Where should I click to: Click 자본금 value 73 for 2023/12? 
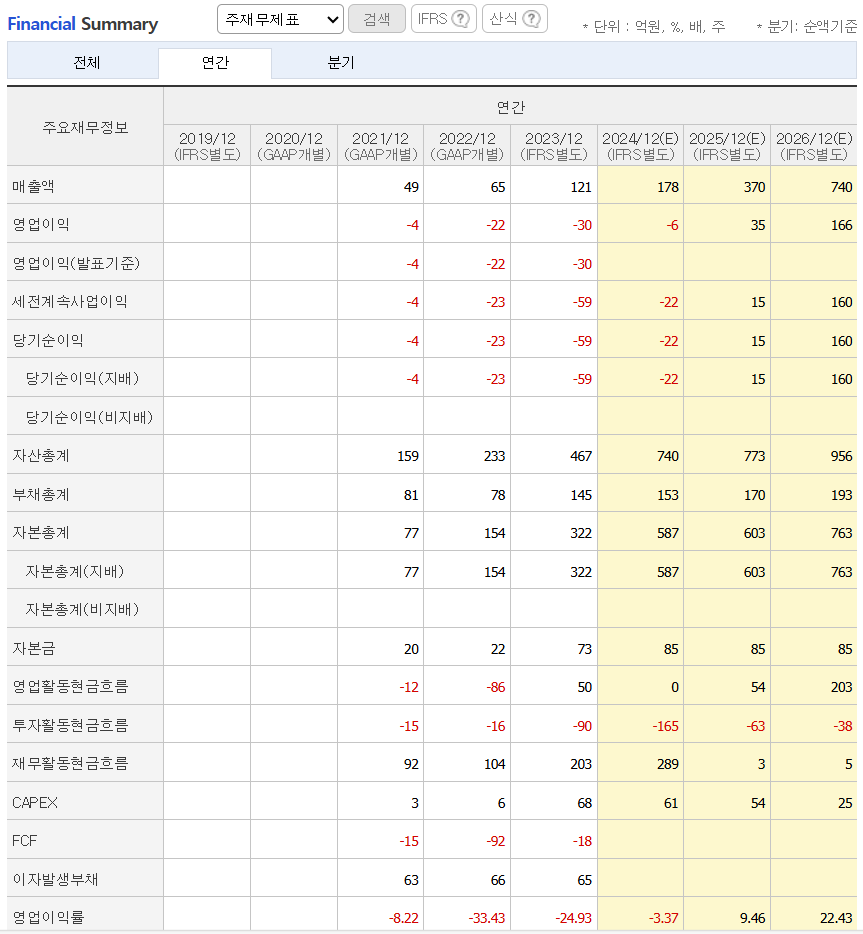click(584, 649)
